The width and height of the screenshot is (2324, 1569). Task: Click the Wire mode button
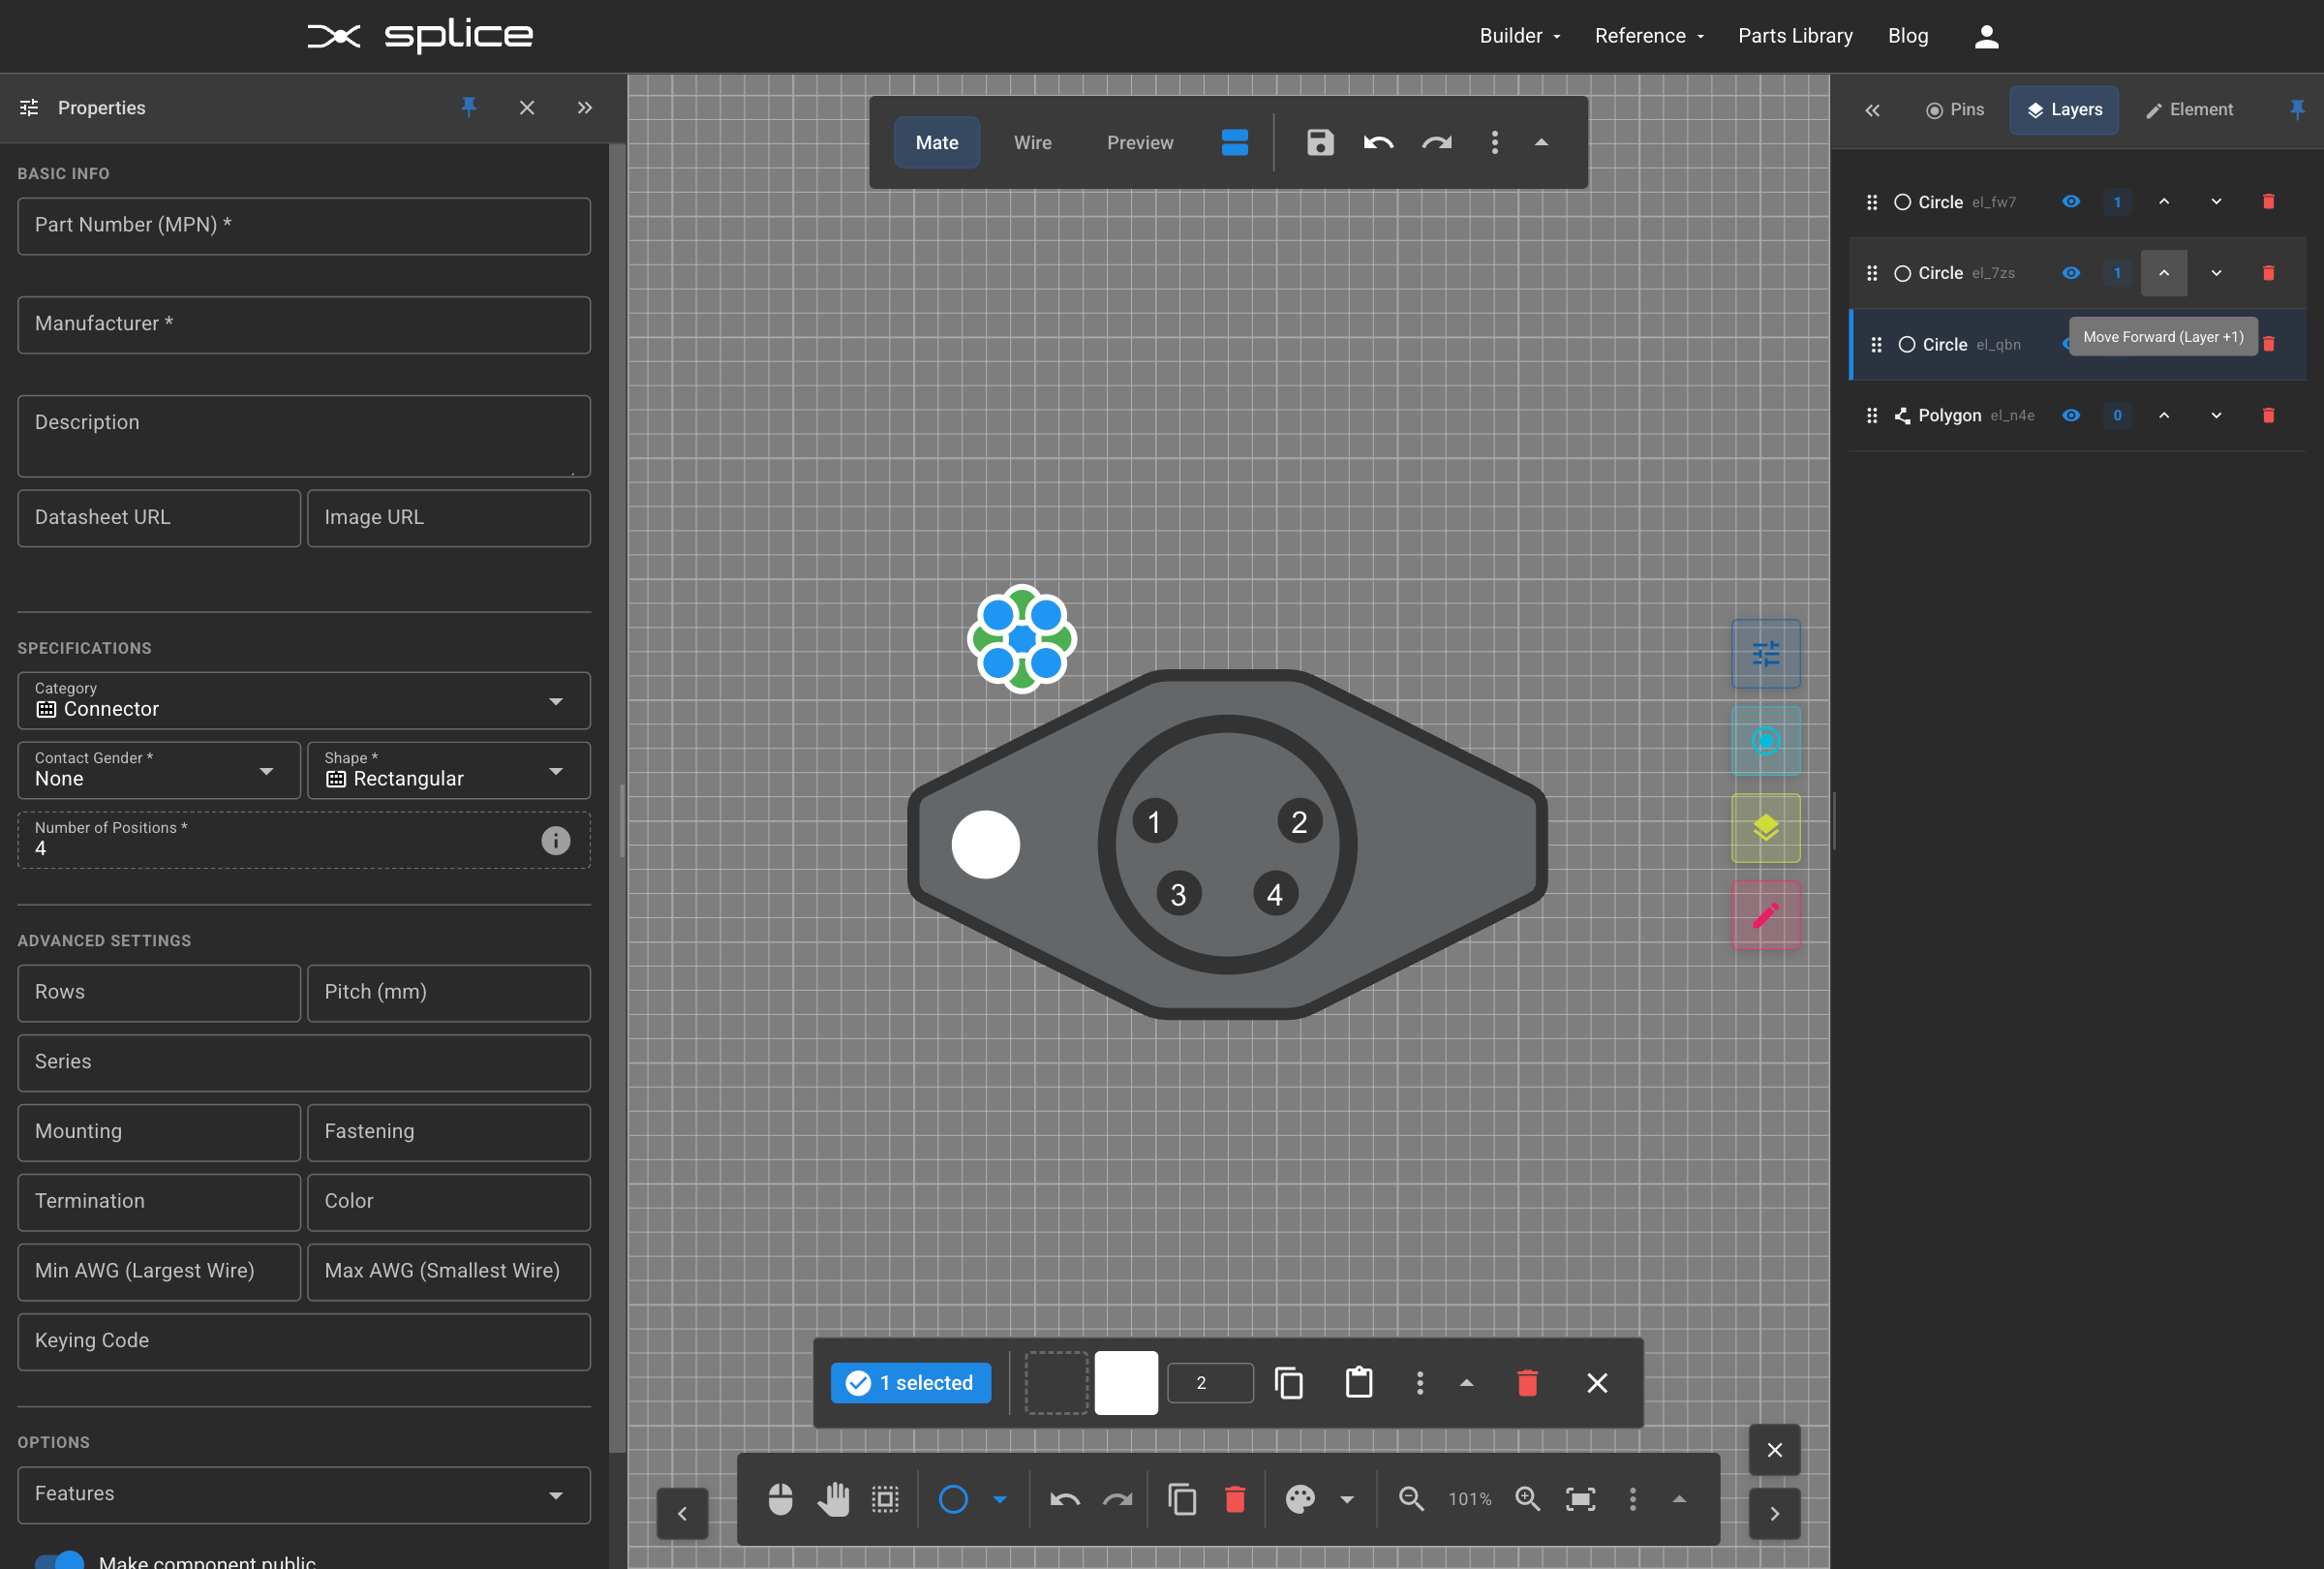pos(1032,143)
